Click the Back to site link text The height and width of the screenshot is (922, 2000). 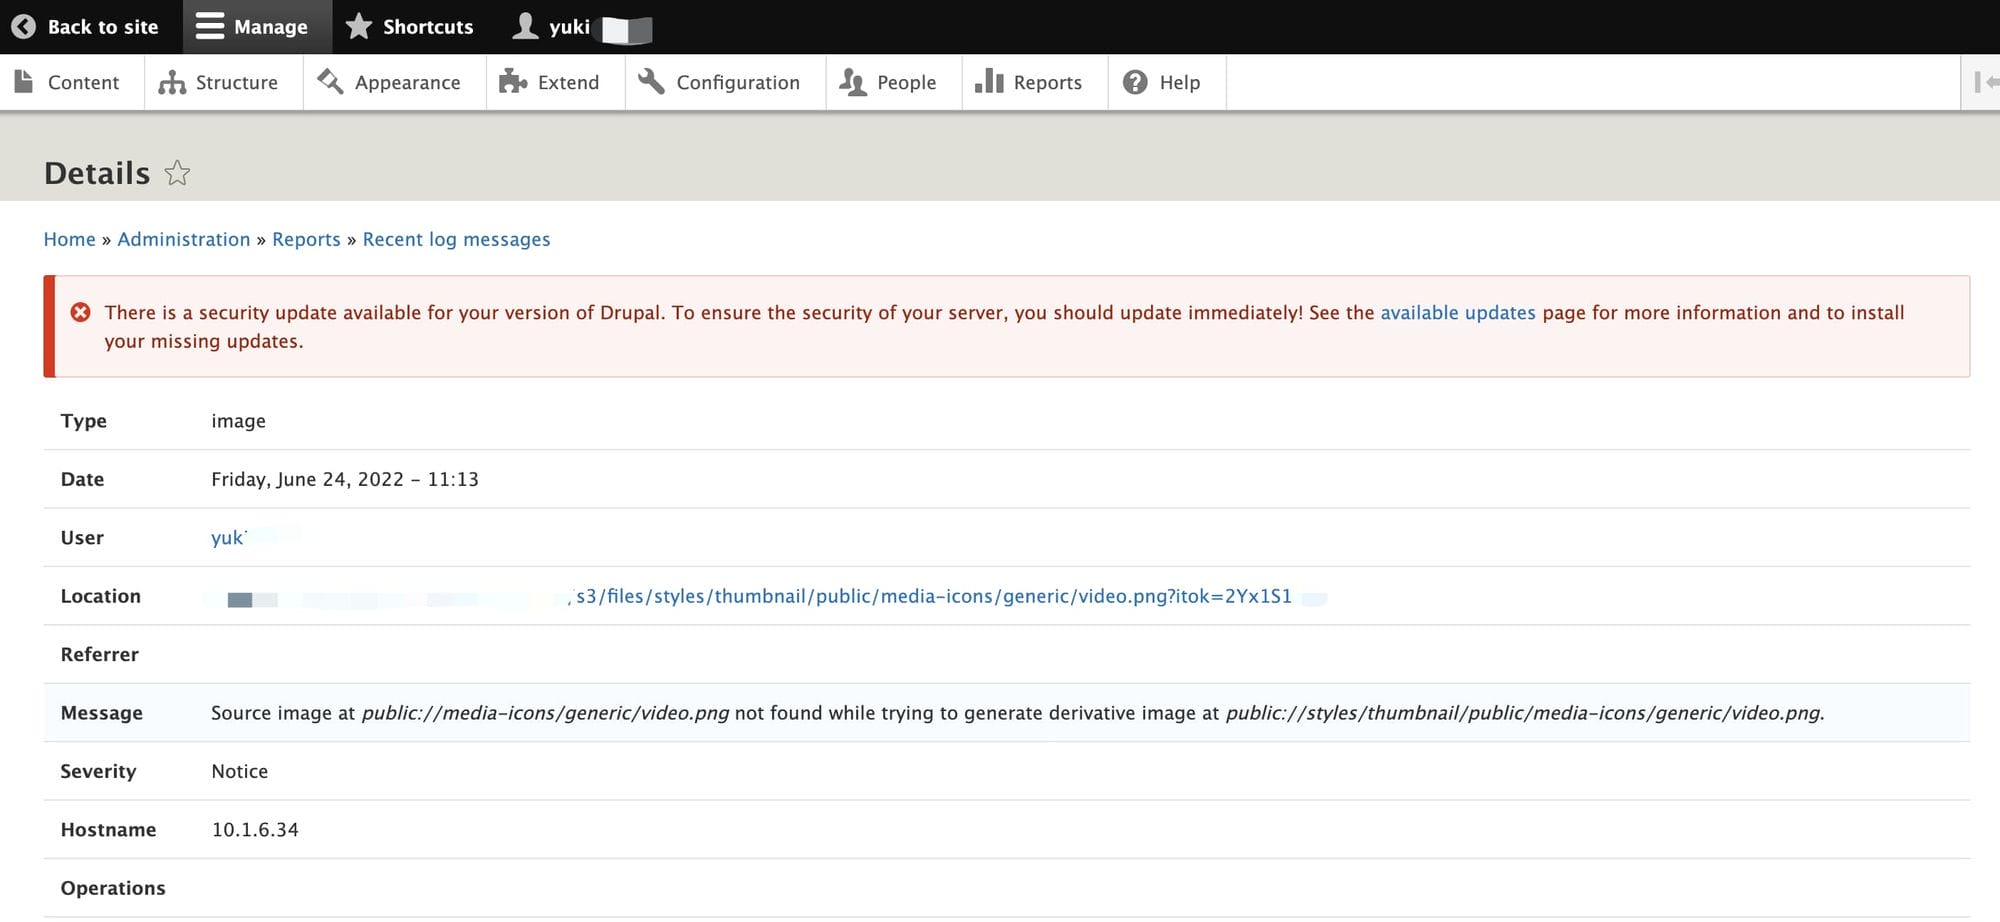point(103,27)
